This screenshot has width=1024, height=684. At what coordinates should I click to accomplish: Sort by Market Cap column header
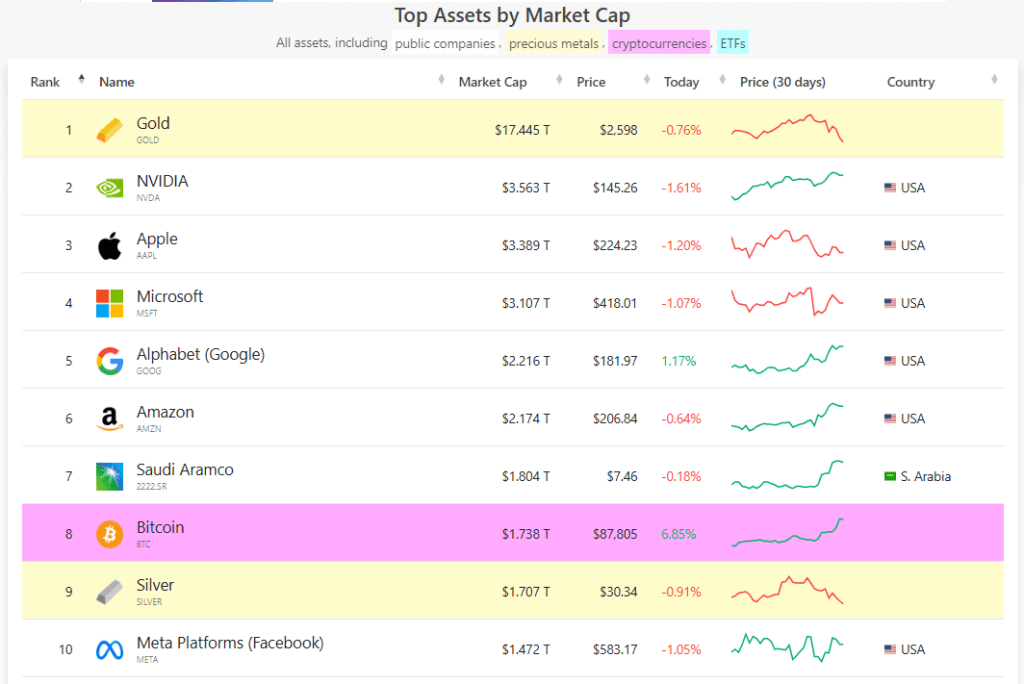tap(492, 82)
